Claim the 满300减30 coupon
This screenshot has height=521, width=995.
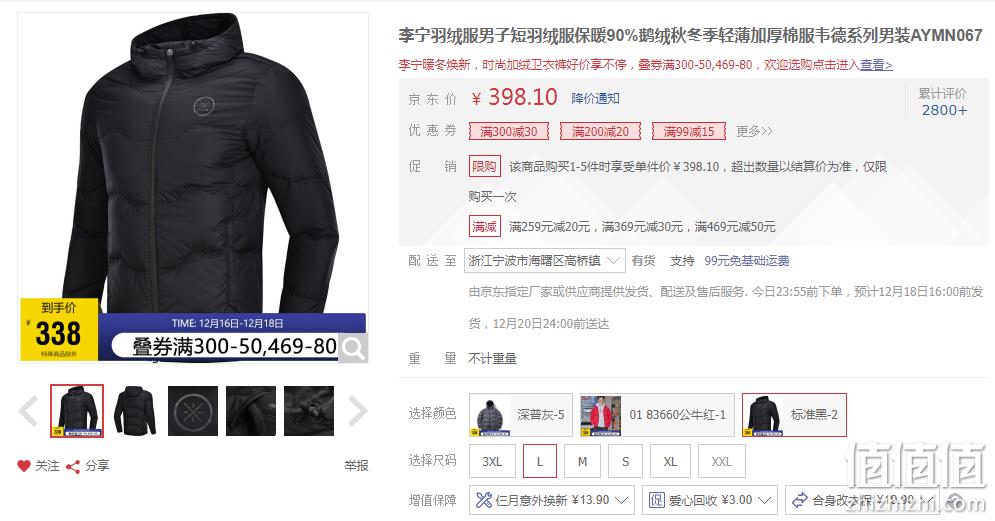[x=509, y=131]
